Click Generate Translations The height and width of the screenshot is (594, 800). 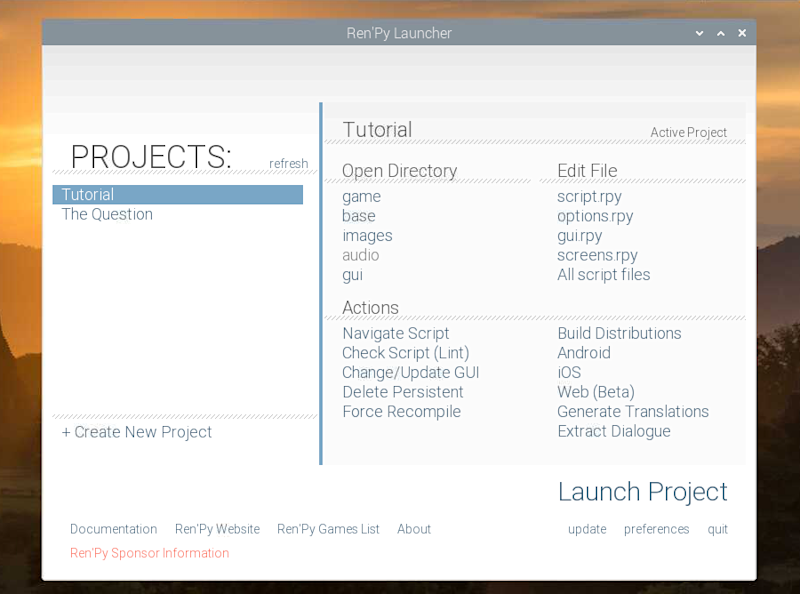coord(633,411)
